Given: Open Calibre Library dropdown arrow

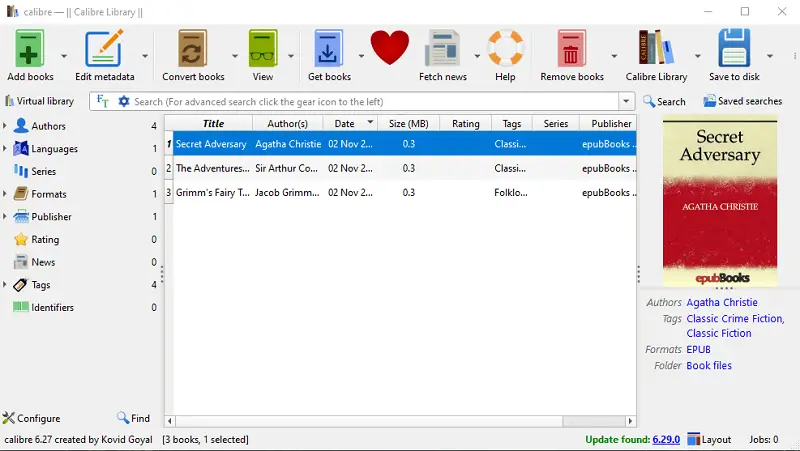Looking at the screenshot, I should (697, 56).
